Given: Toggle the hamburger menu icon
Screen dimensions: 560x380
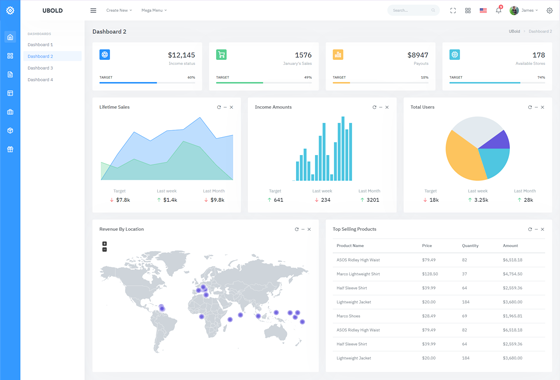Looking at the screenshot, I should tap(93, 10).
